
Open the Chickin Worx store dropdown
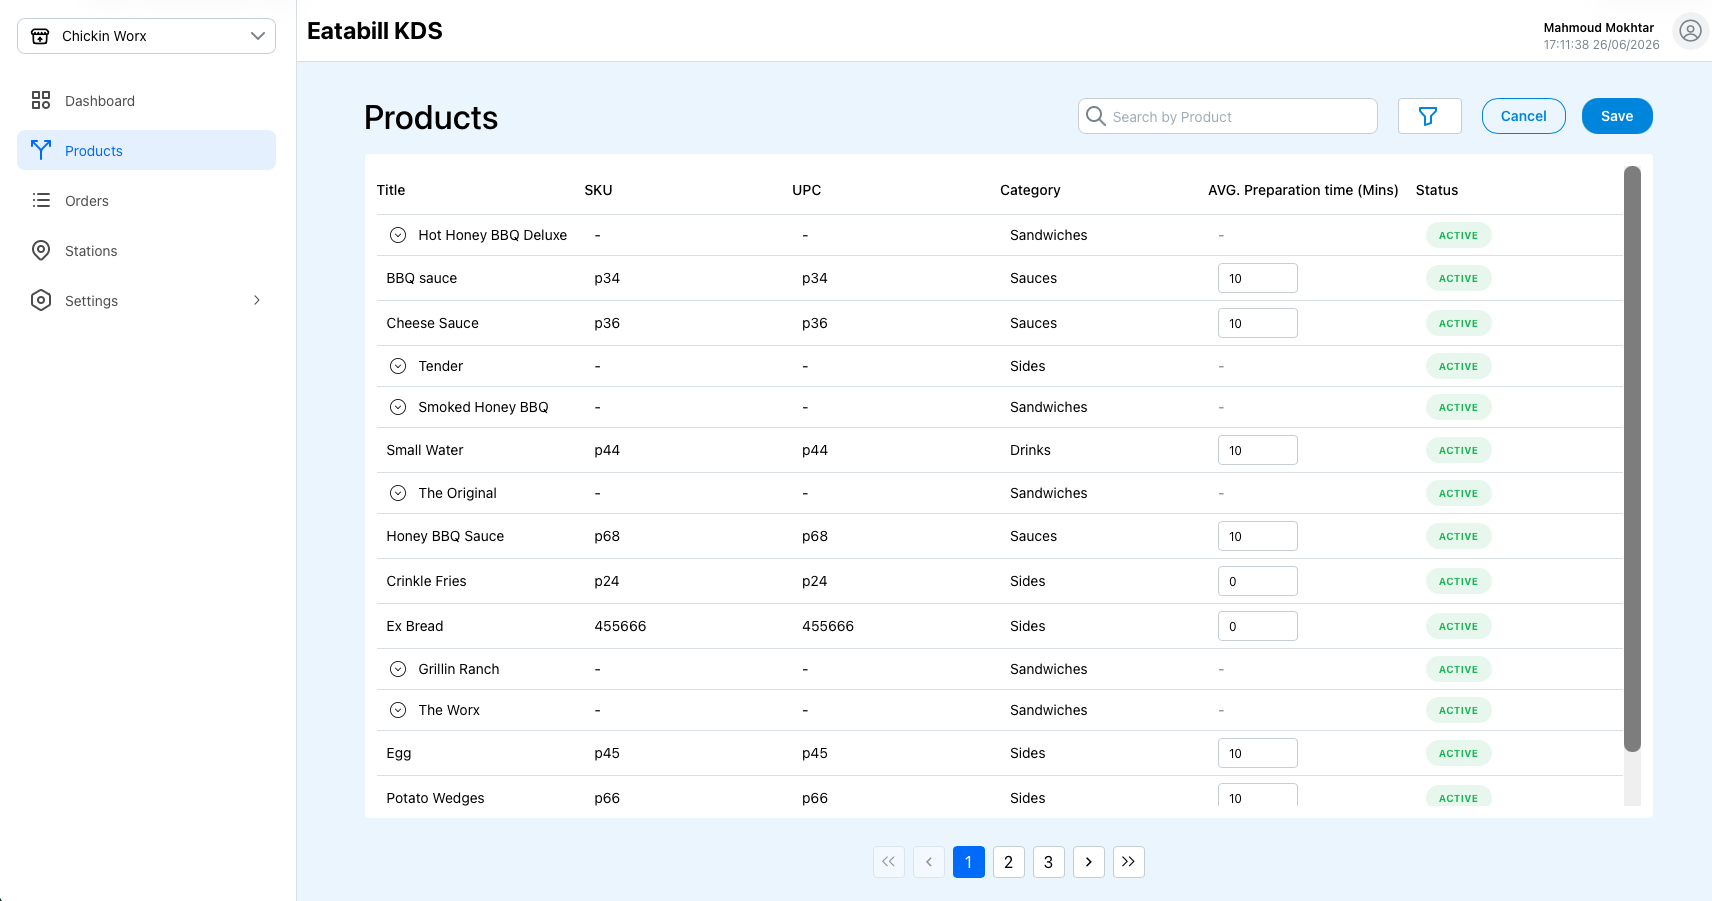(x=146, y=36)
